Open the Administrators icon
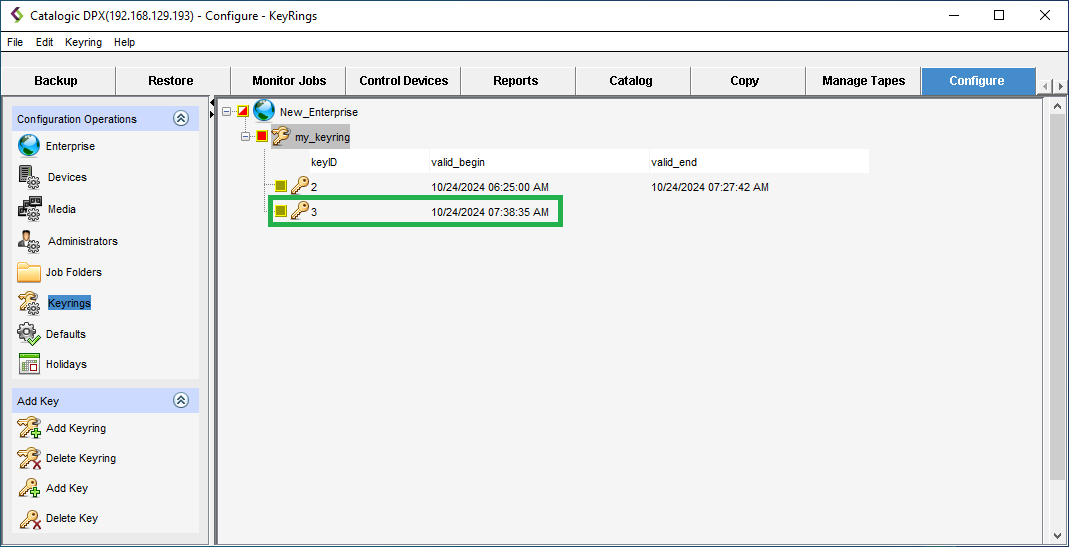 tap(29, 241)
